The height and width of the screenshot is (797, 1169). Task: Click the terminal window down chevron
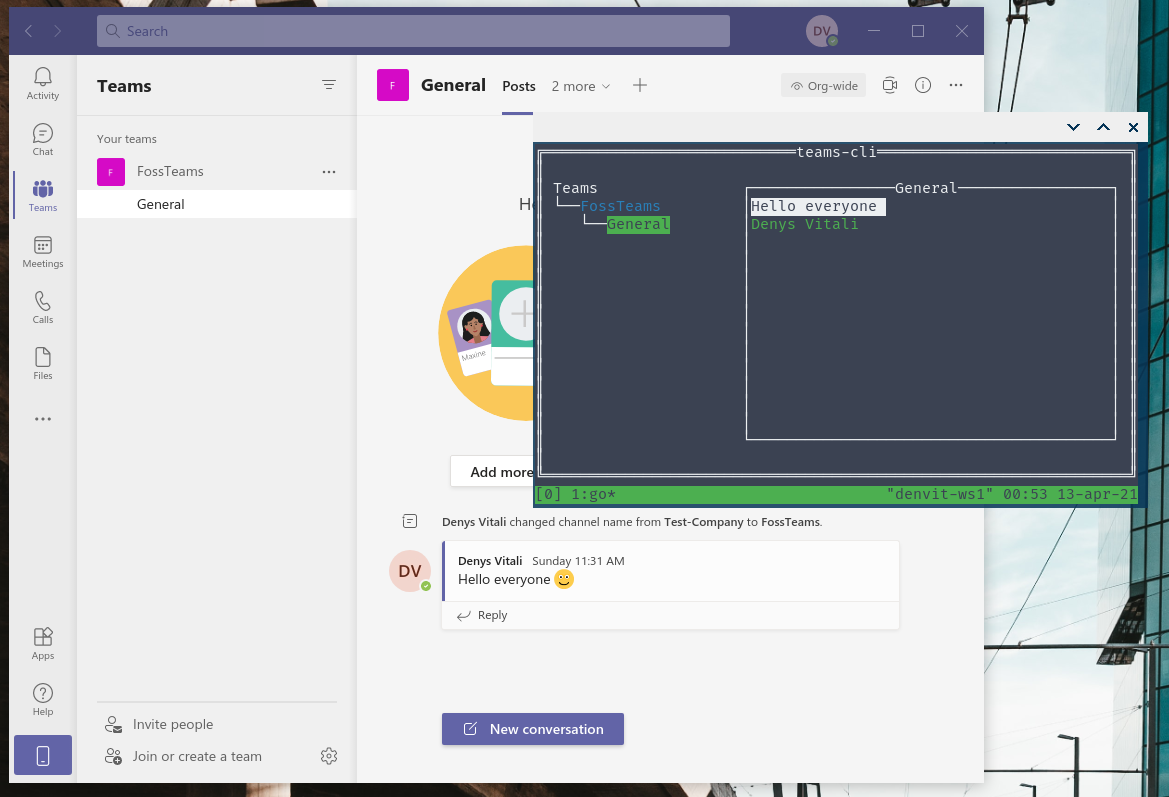coord(1074,127)
